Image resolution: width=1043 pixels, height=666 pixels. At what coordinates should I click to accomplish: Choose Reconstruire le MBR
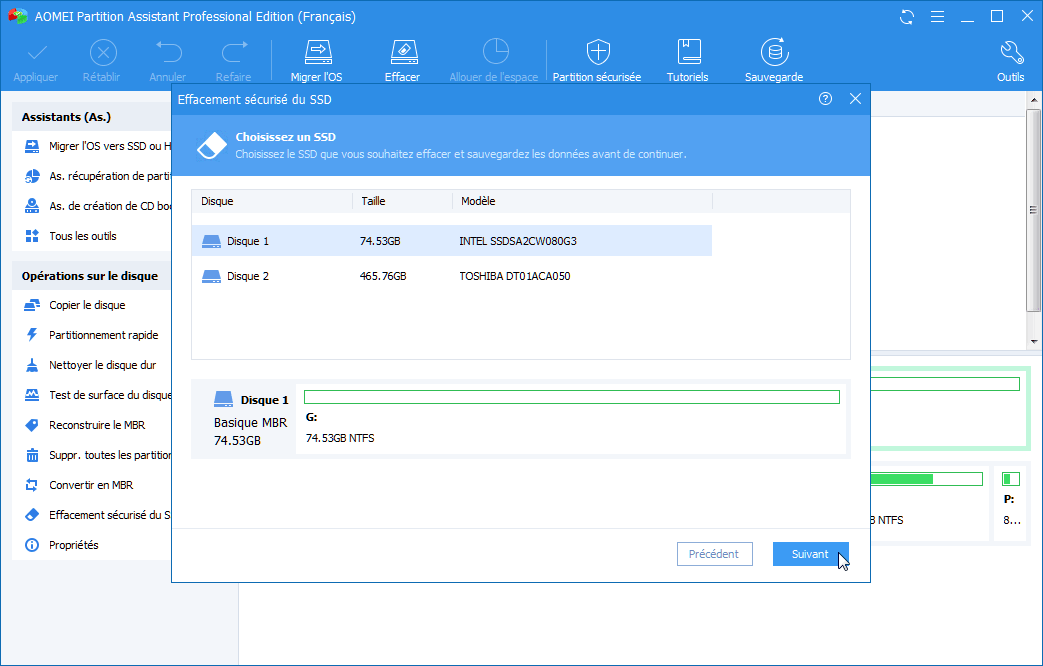[84, 425]
